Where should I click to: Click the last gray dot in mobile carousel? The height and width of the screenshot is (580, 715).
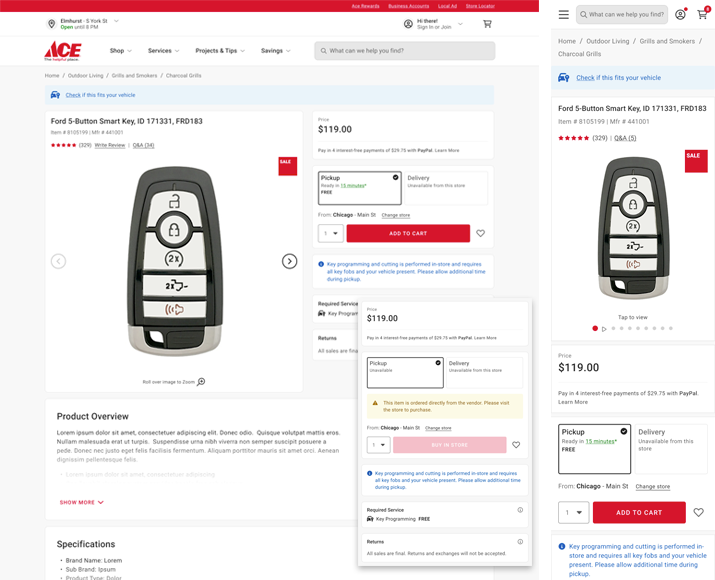(x=671, y=328)
